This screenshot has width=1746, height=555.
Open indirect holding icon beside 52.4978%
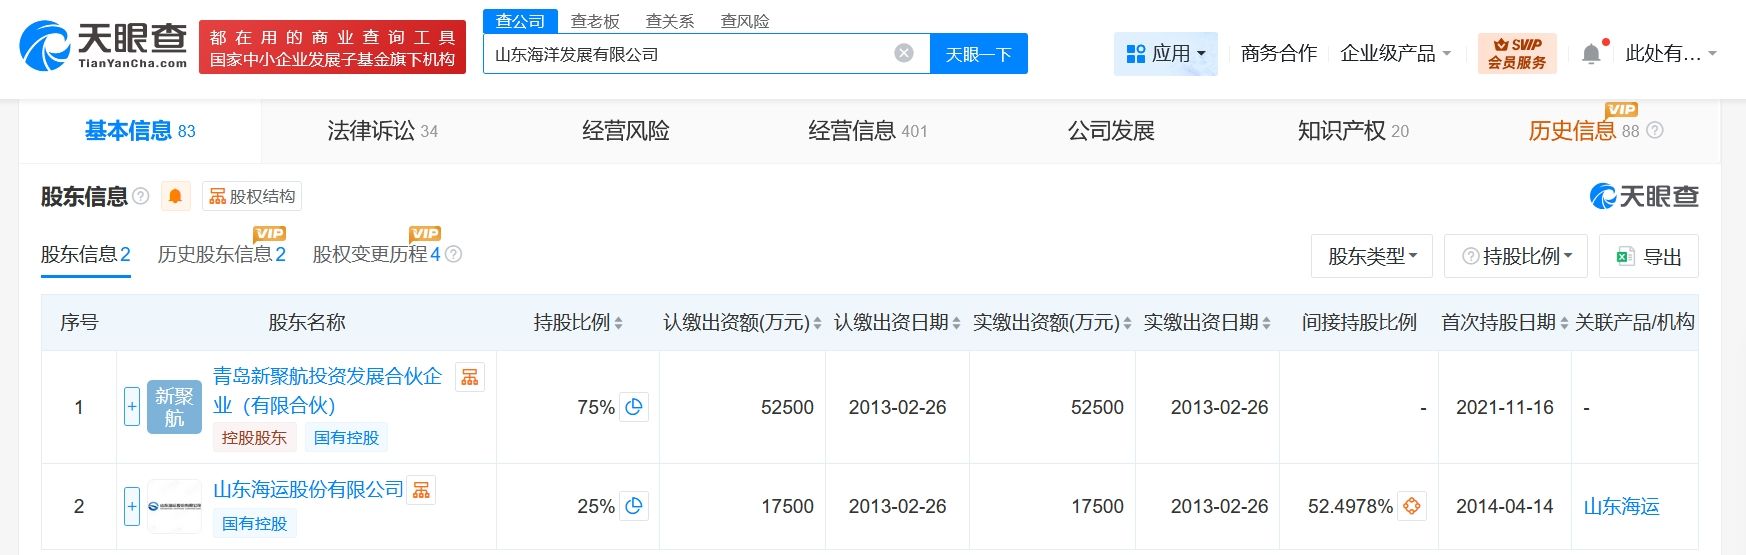click(1412, 506)
